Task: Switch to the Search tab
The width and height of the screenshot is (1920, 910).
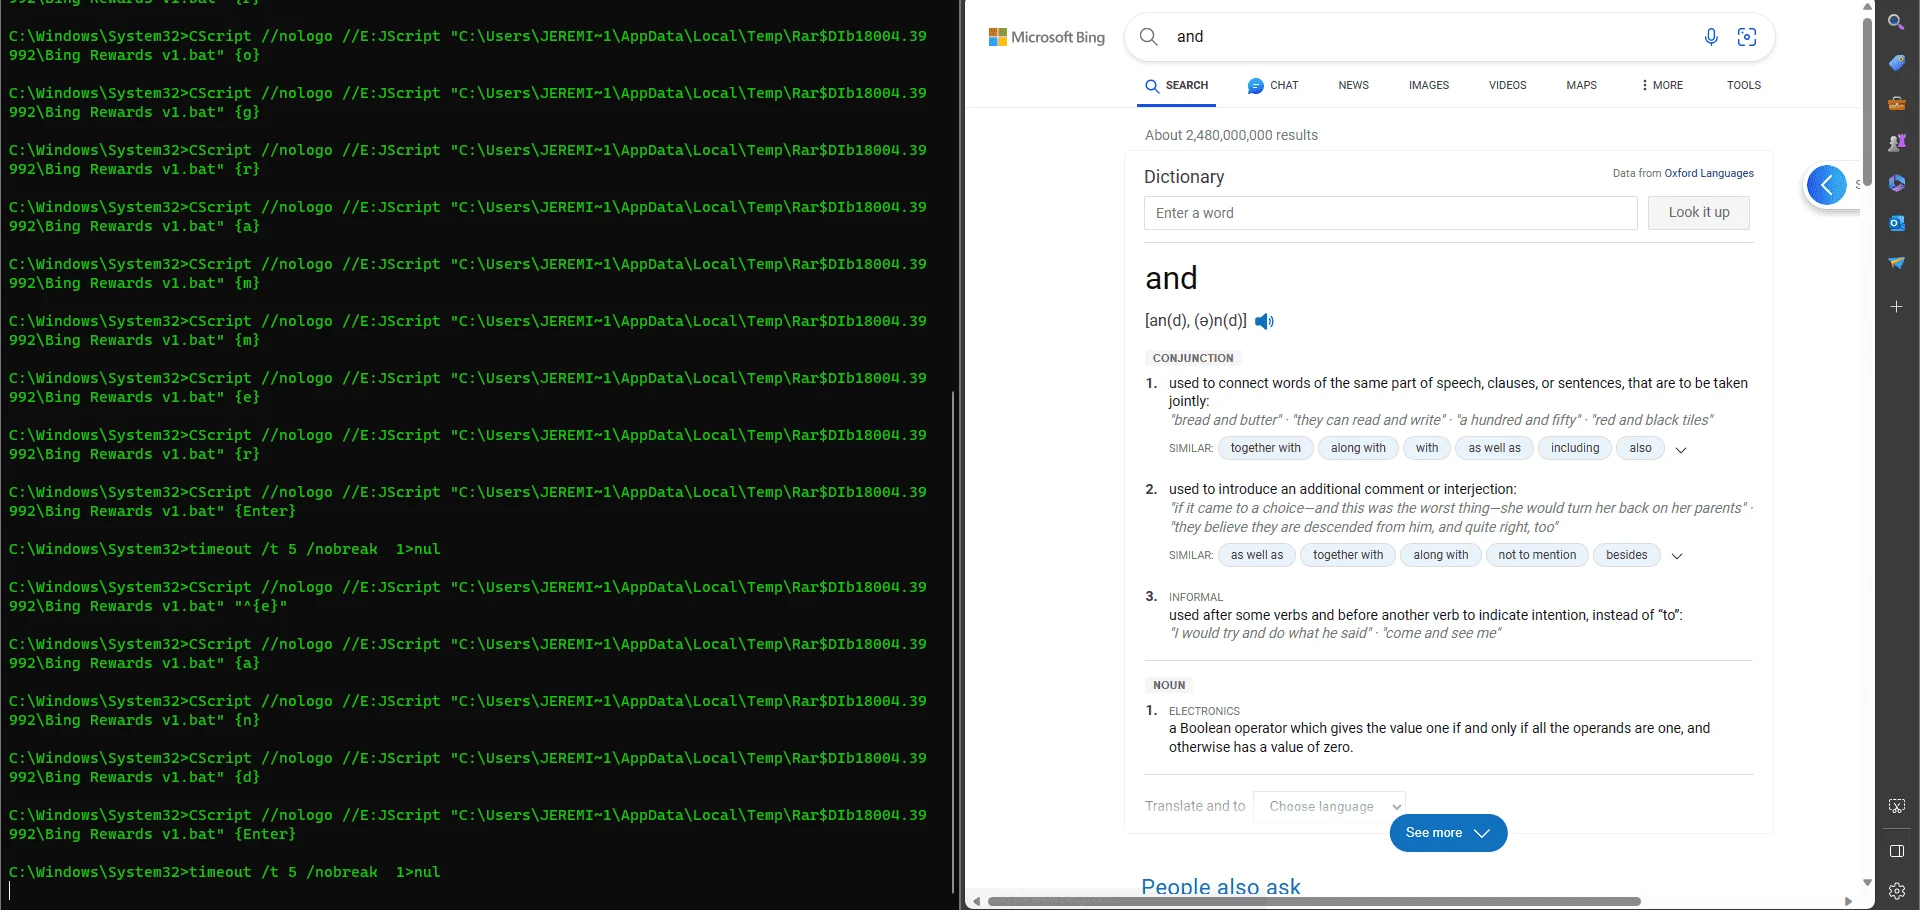Action: (1177, 86)
